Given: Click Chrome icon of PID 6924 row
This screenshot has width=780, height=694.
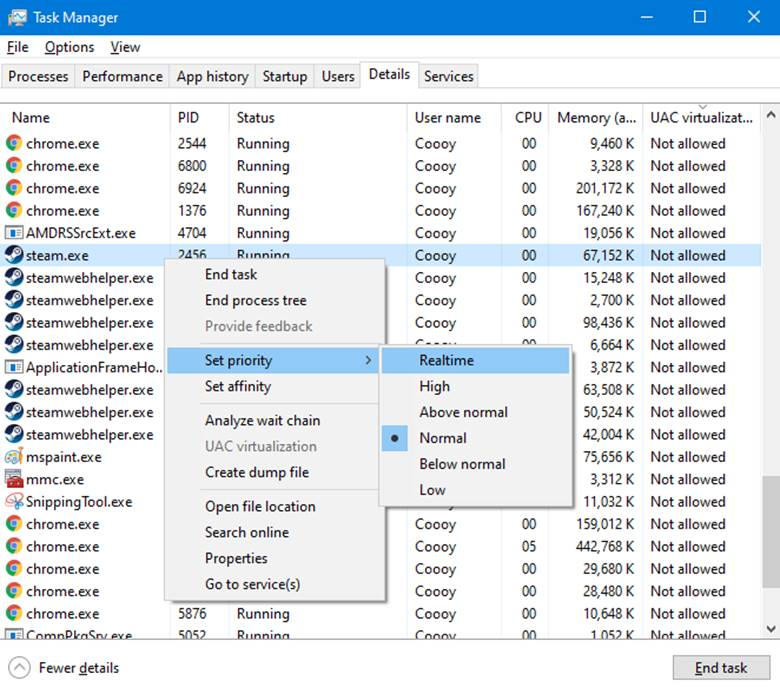Looking at the screenshot, I should (x=14, y=188).
